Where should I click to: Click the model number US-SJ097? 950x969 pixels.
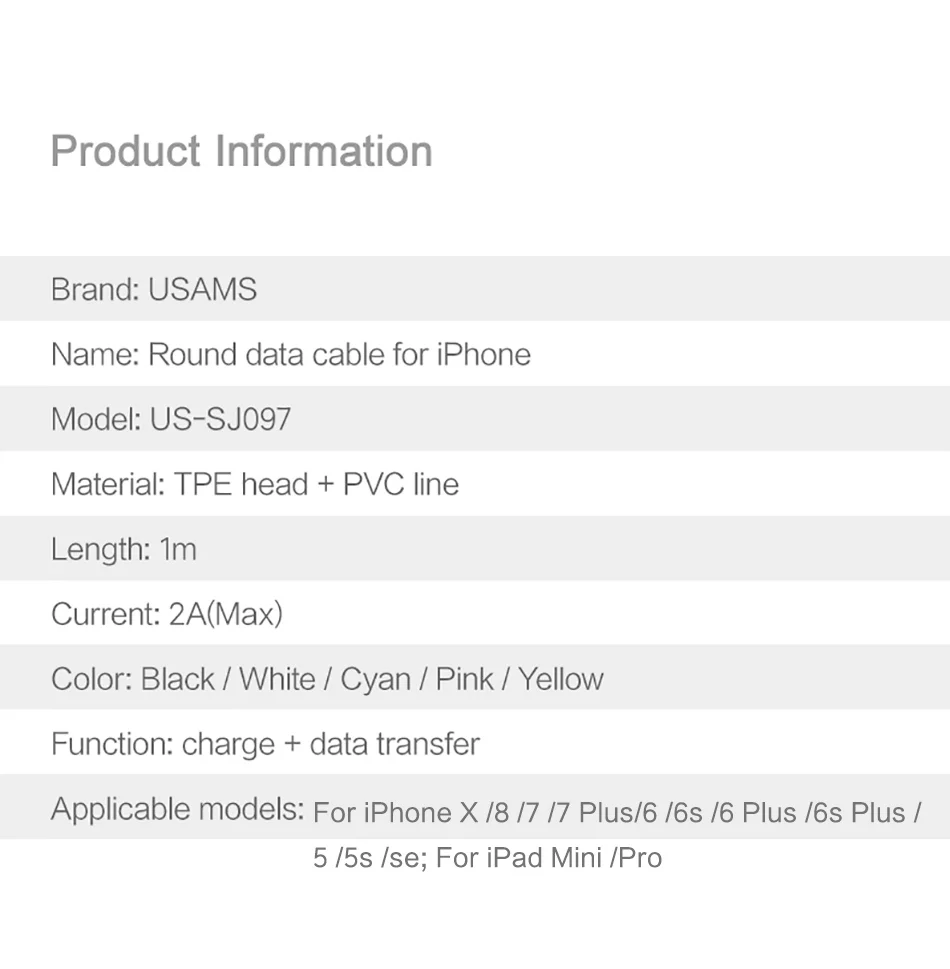pyautogui.click(x=220, y=420)
